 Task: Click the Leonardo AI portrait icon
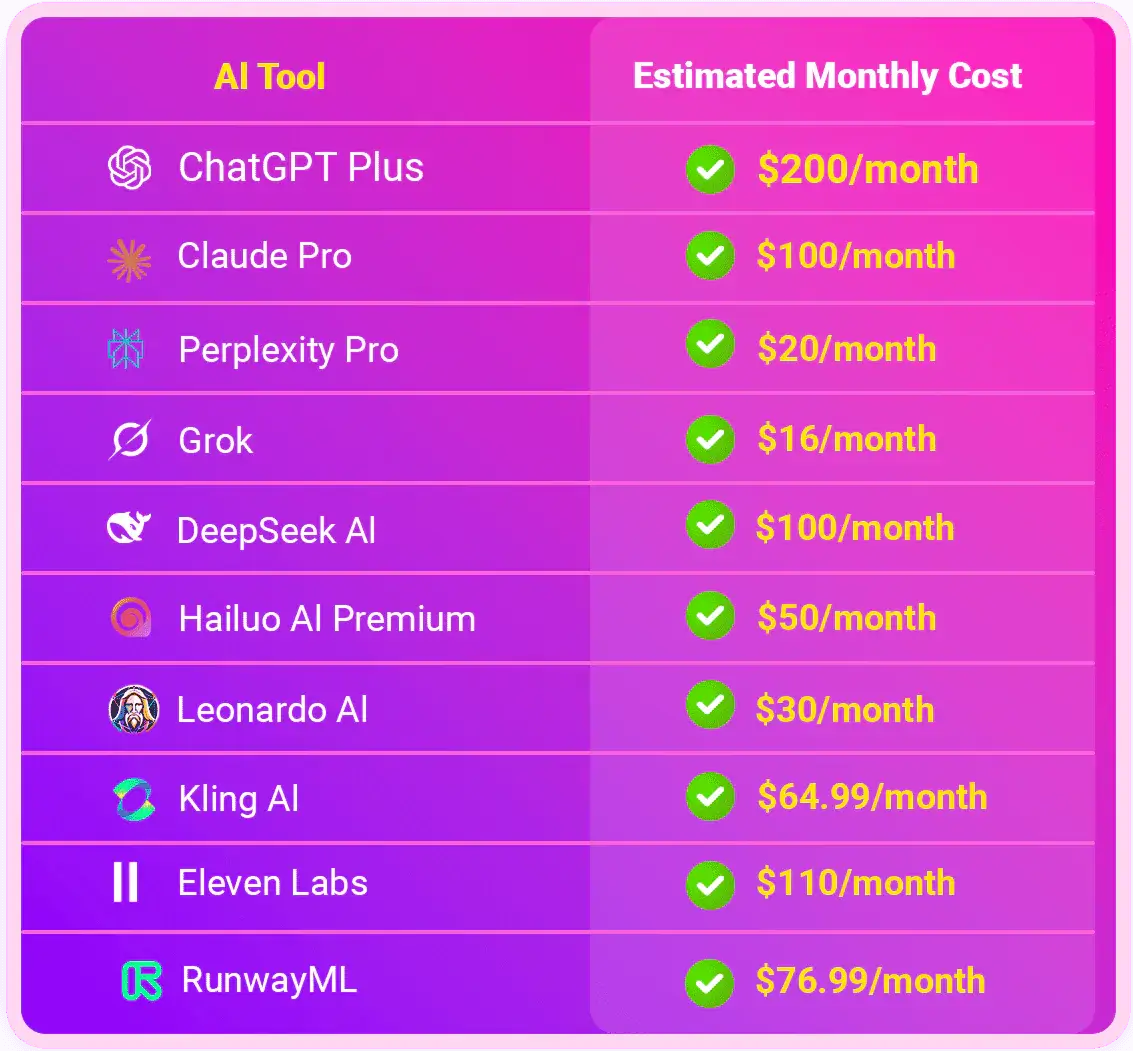(133, 709)
